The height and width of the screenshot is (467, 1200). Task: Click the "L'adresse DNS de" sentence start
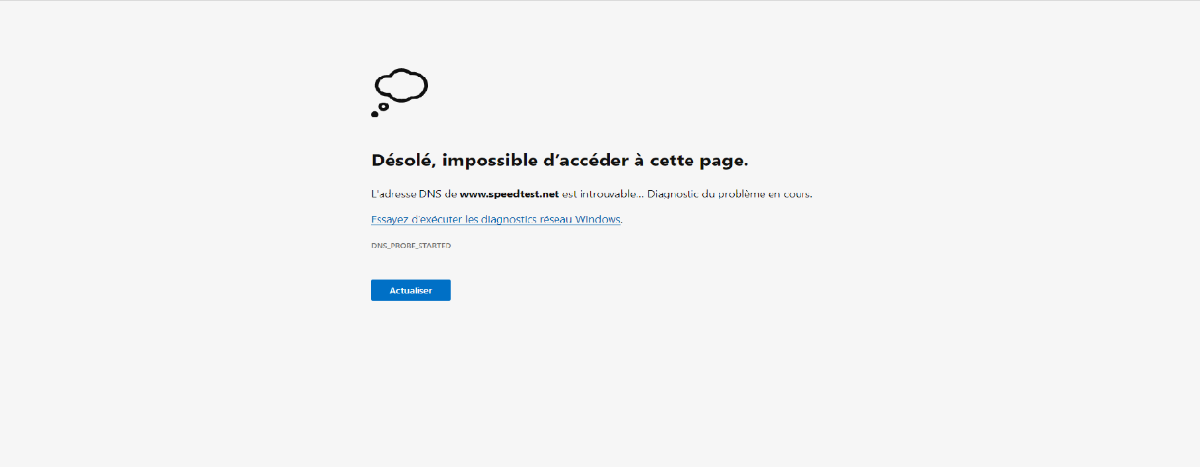(x=413, y=194)
